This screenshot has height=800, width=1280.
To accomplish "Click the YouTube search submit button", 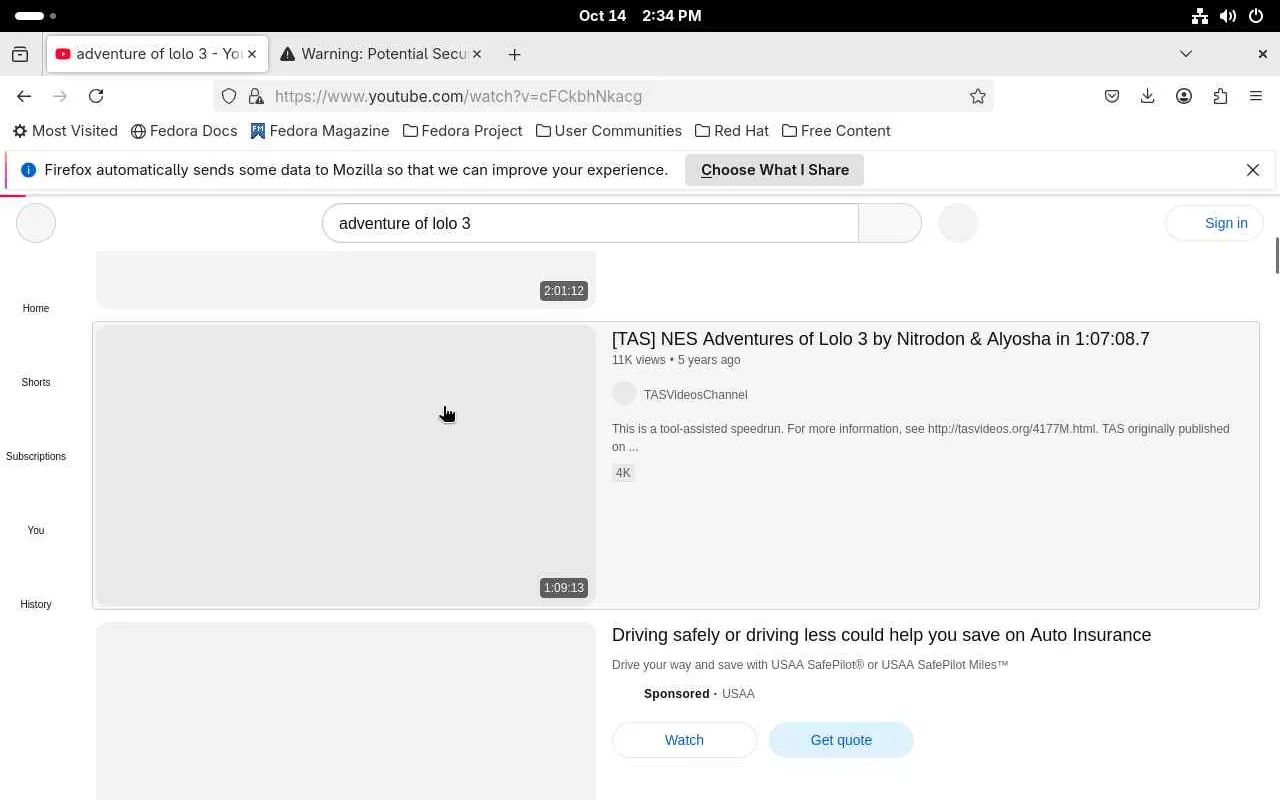I will [890, 223].
